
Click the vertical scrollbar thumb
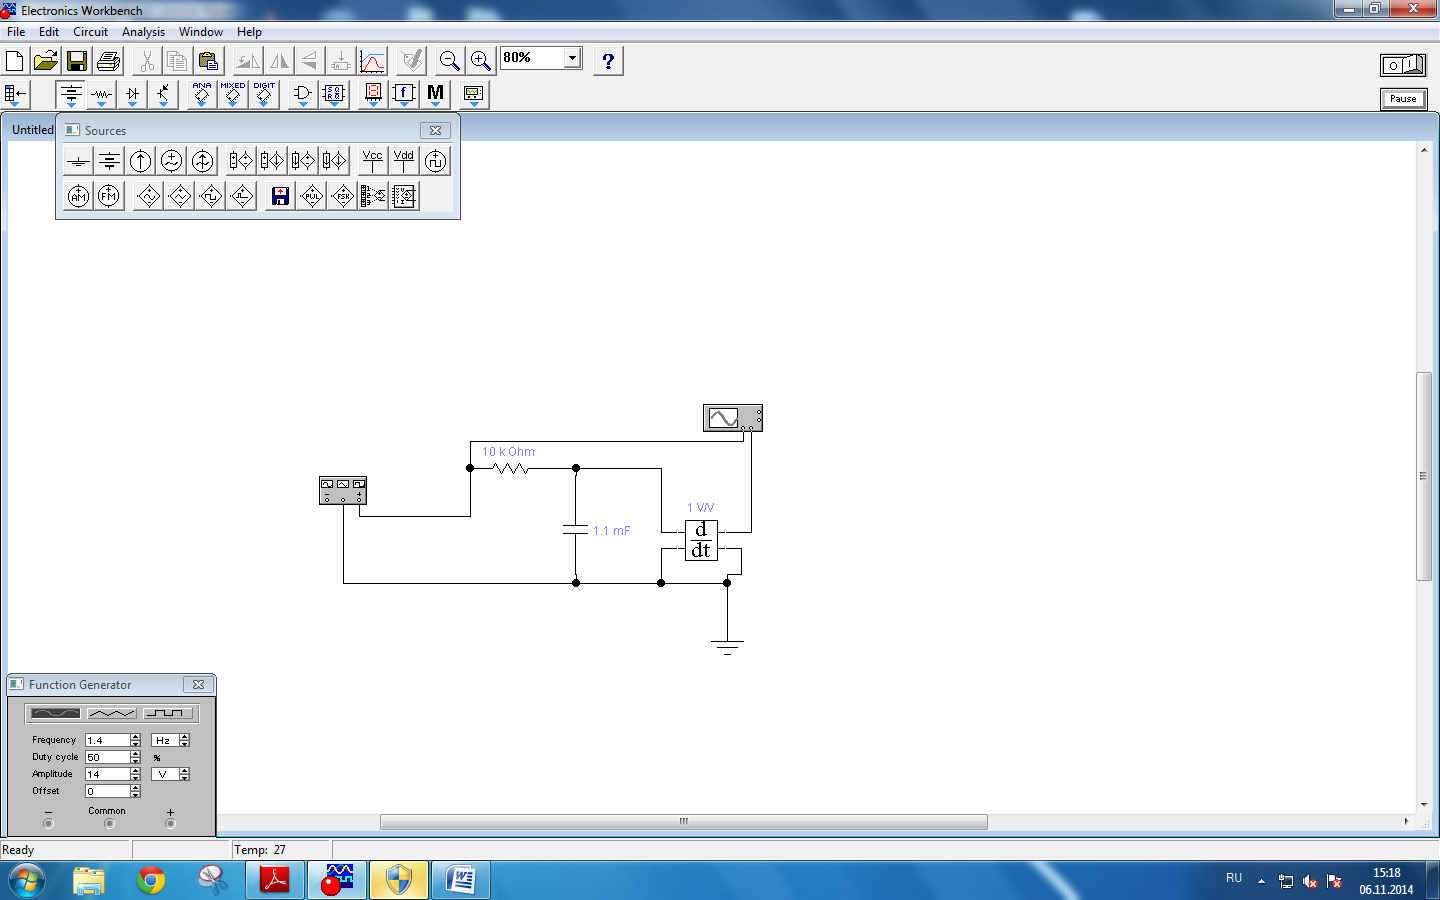coord(1424,476)
